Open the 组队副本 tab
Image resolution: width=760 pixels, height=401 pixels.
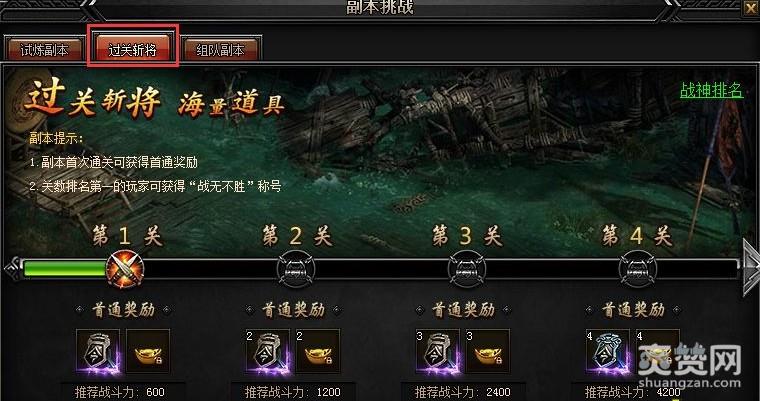tap(221, 49)
